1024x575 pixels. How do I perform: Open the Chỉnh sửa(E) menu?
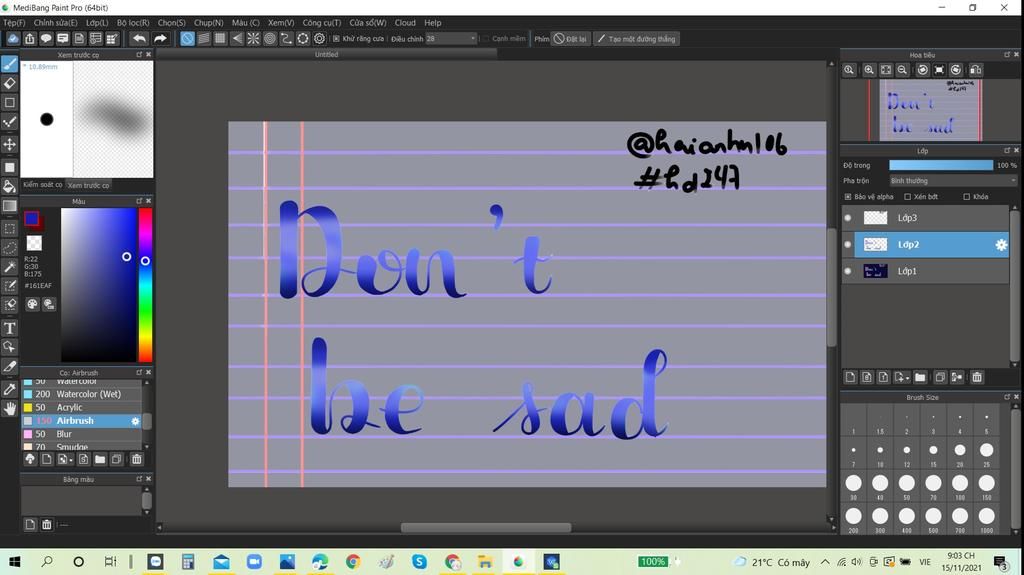[x=56, y=22]
